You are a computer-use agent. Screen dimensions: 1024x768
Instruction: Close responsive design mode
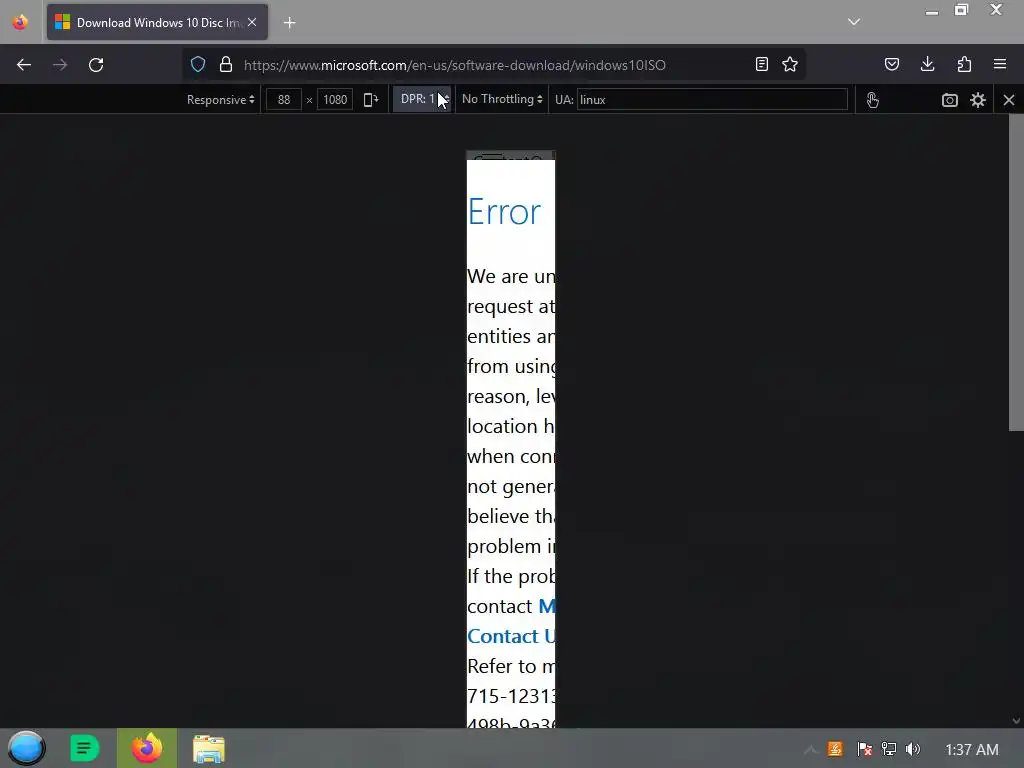pyautogui.click(x=1009, y=100)
